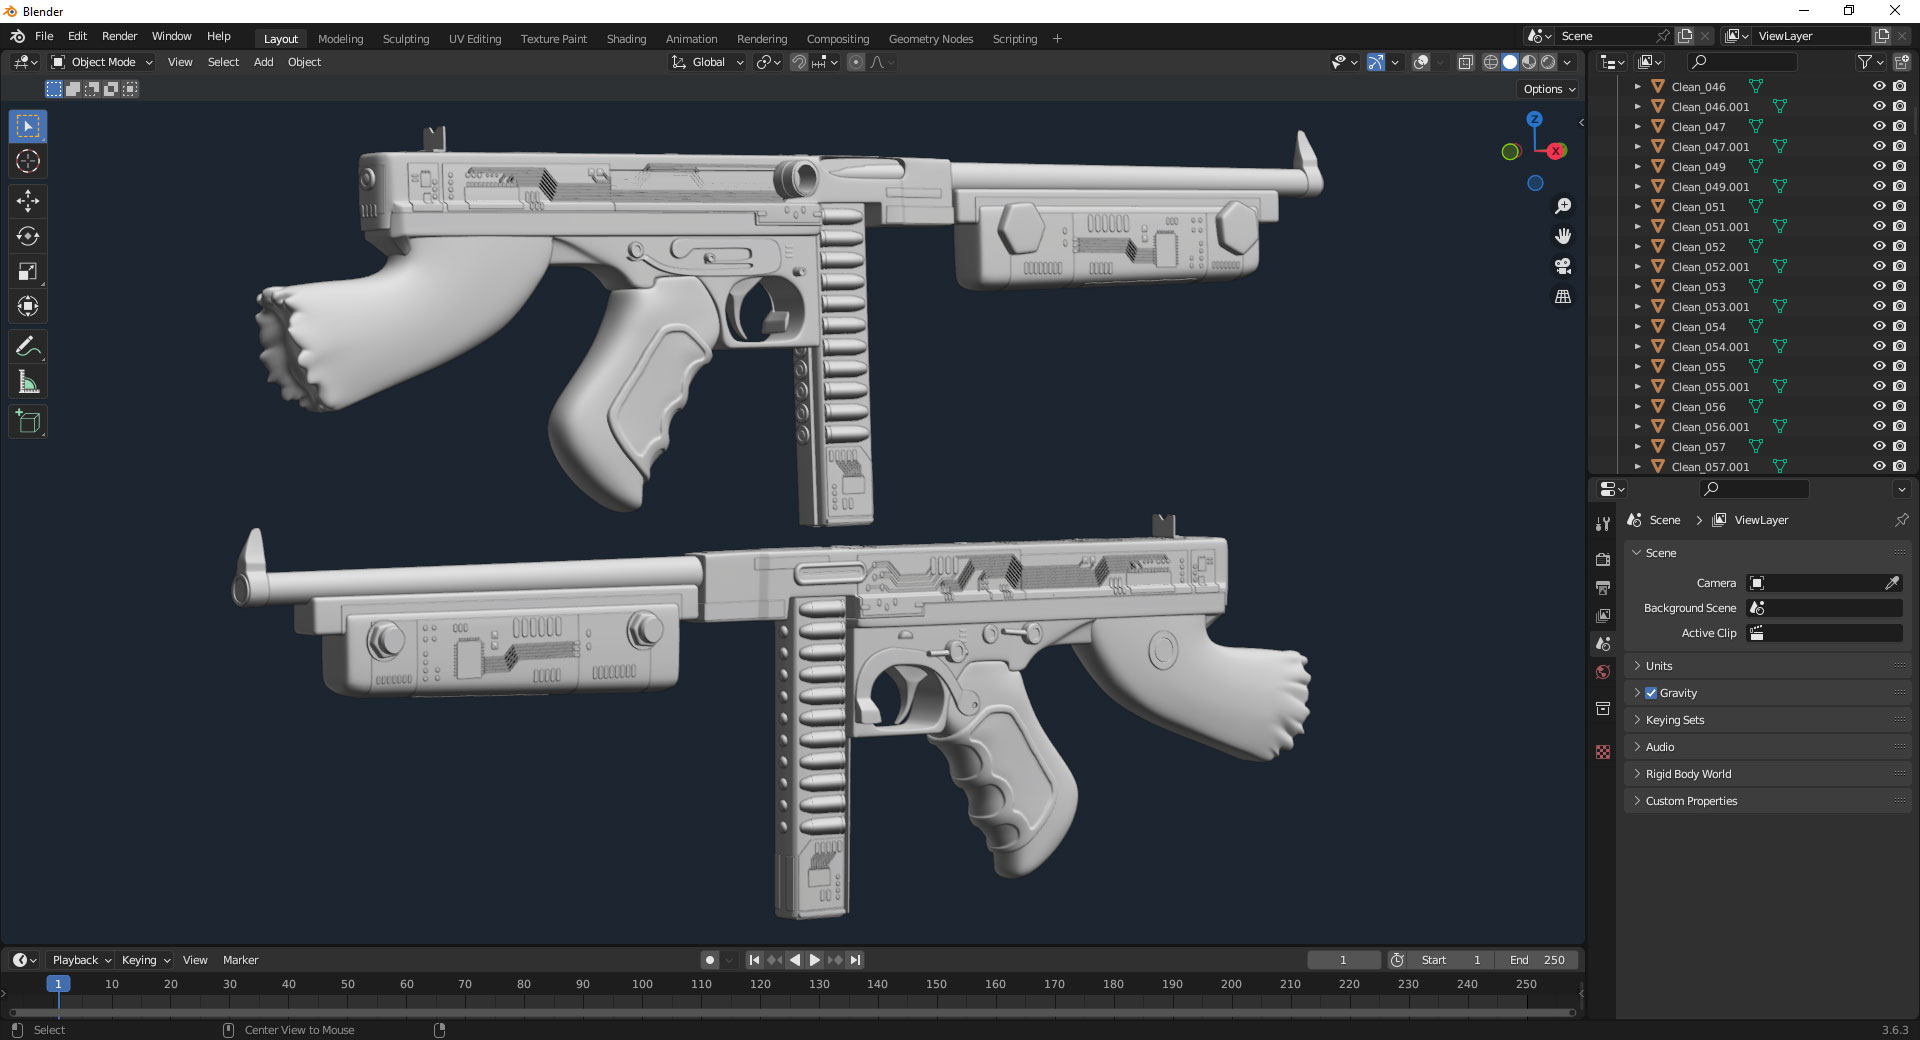
Task: Pick the Measure ruler tool
Action: [28, 382]
